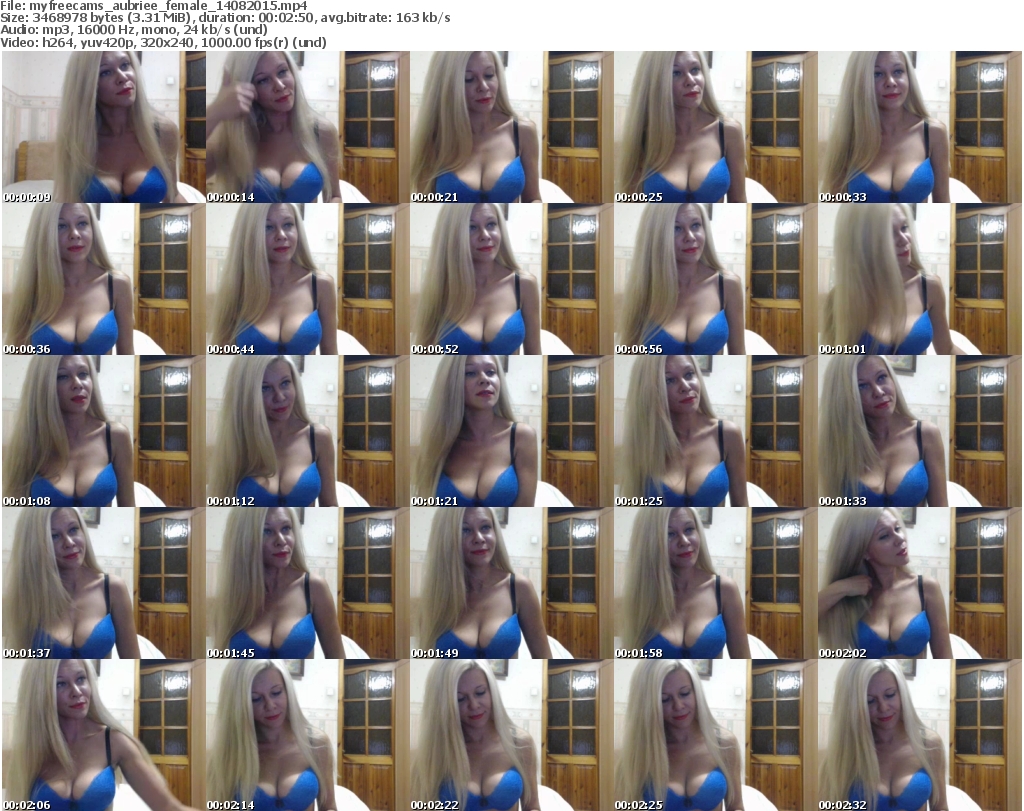Select the thumbnail stamped 00:01:01
Screen dimensions: 1024x811
click(x=920, y=279)
